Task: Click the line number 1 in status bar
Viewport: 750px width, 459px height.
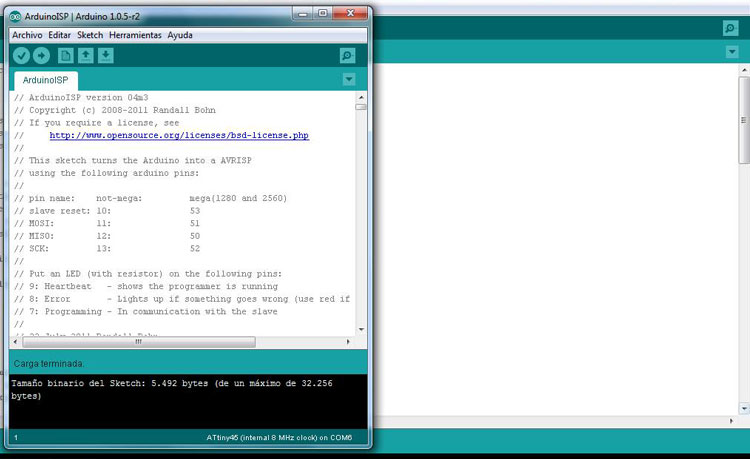Action: point(16,437)
